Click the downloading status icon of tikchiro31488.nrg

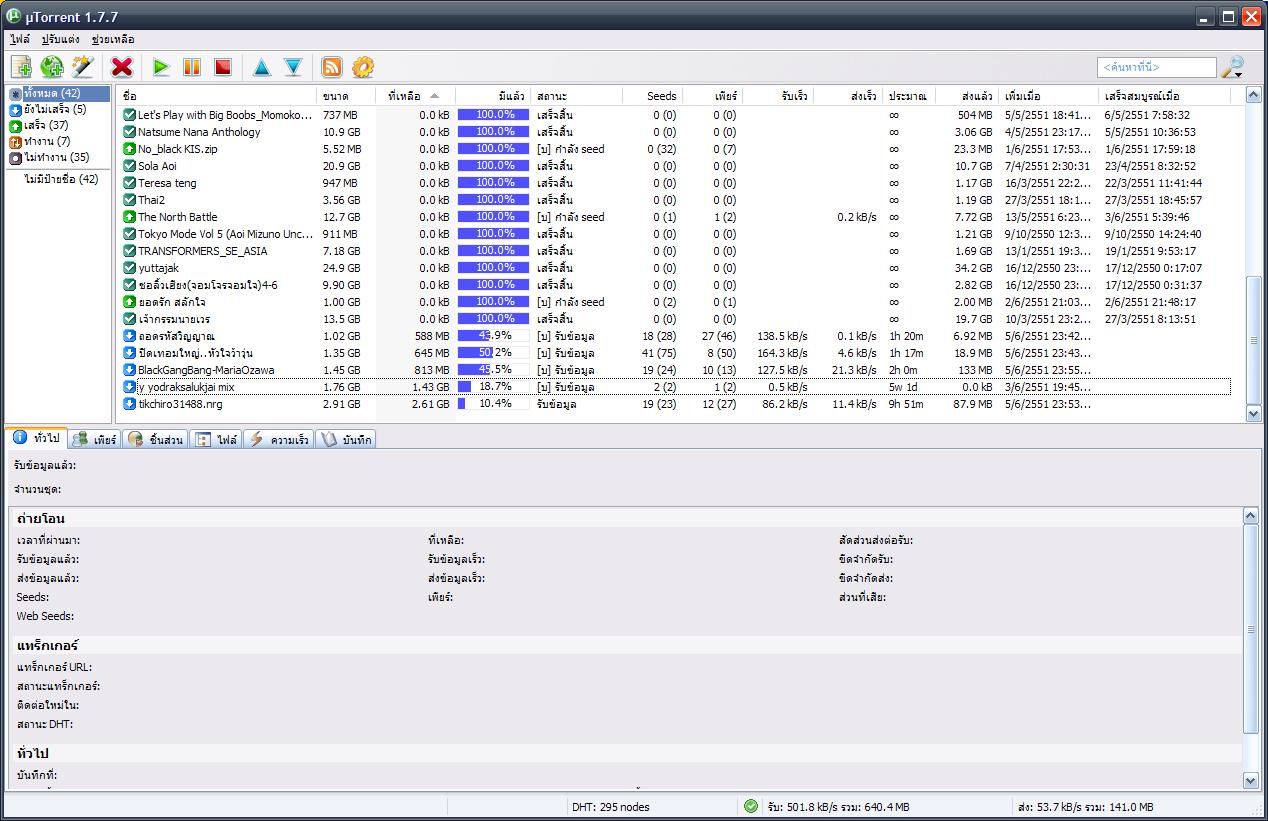pos(129,404)
